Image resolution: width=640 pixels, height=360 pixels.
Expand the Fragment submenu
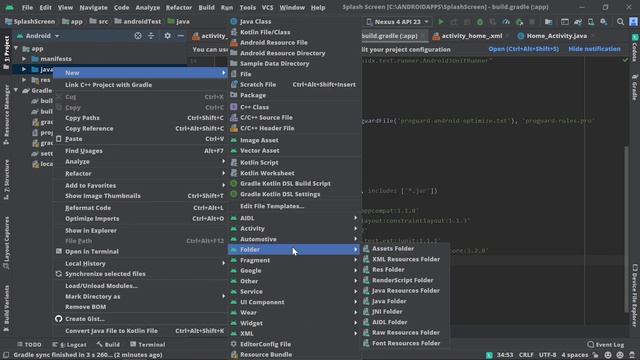point(294,260)
